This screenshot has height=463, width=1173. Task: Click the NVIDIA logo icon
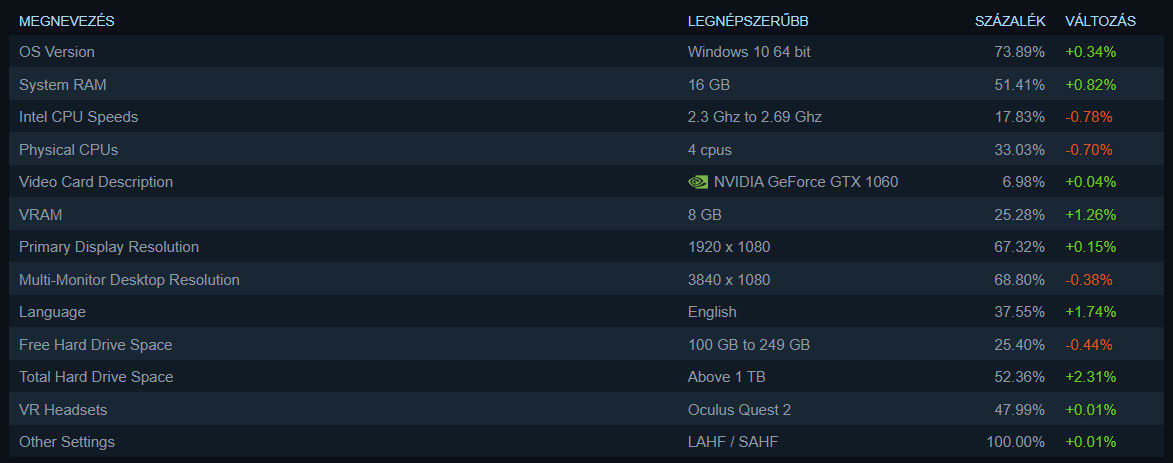coord(698,182)
